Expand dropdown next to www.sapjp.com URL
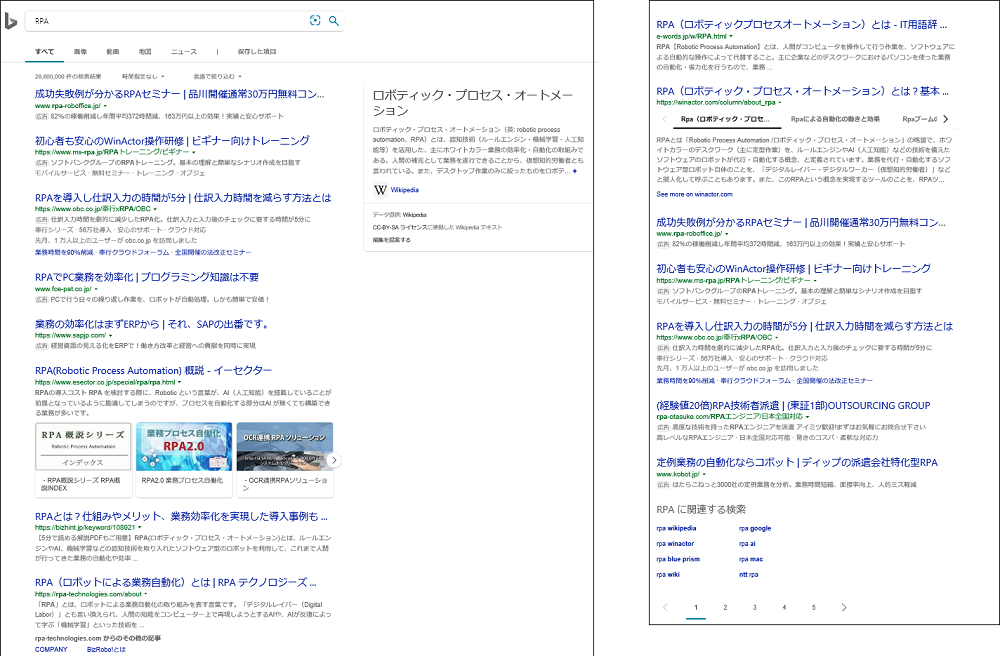 pos(110,335)
